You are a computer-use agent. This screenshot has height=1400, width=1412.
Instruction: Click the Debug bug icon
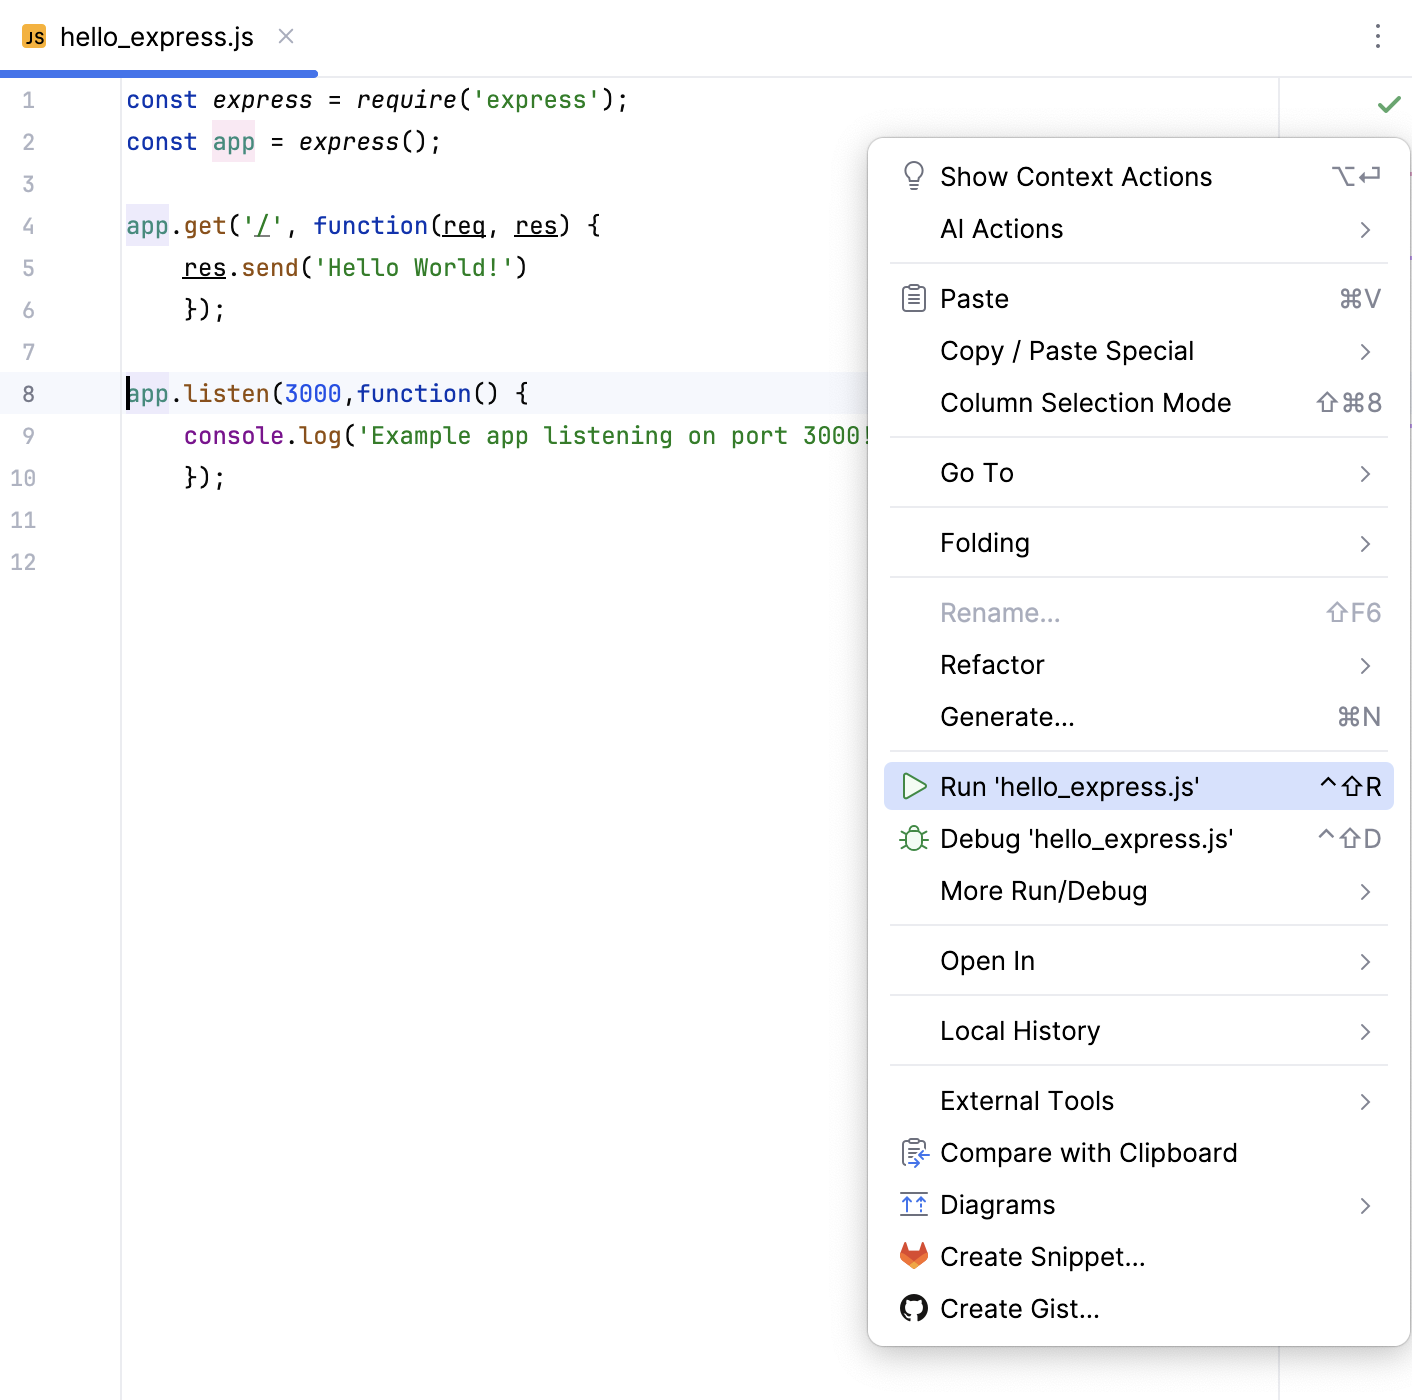tap(913, 839)
